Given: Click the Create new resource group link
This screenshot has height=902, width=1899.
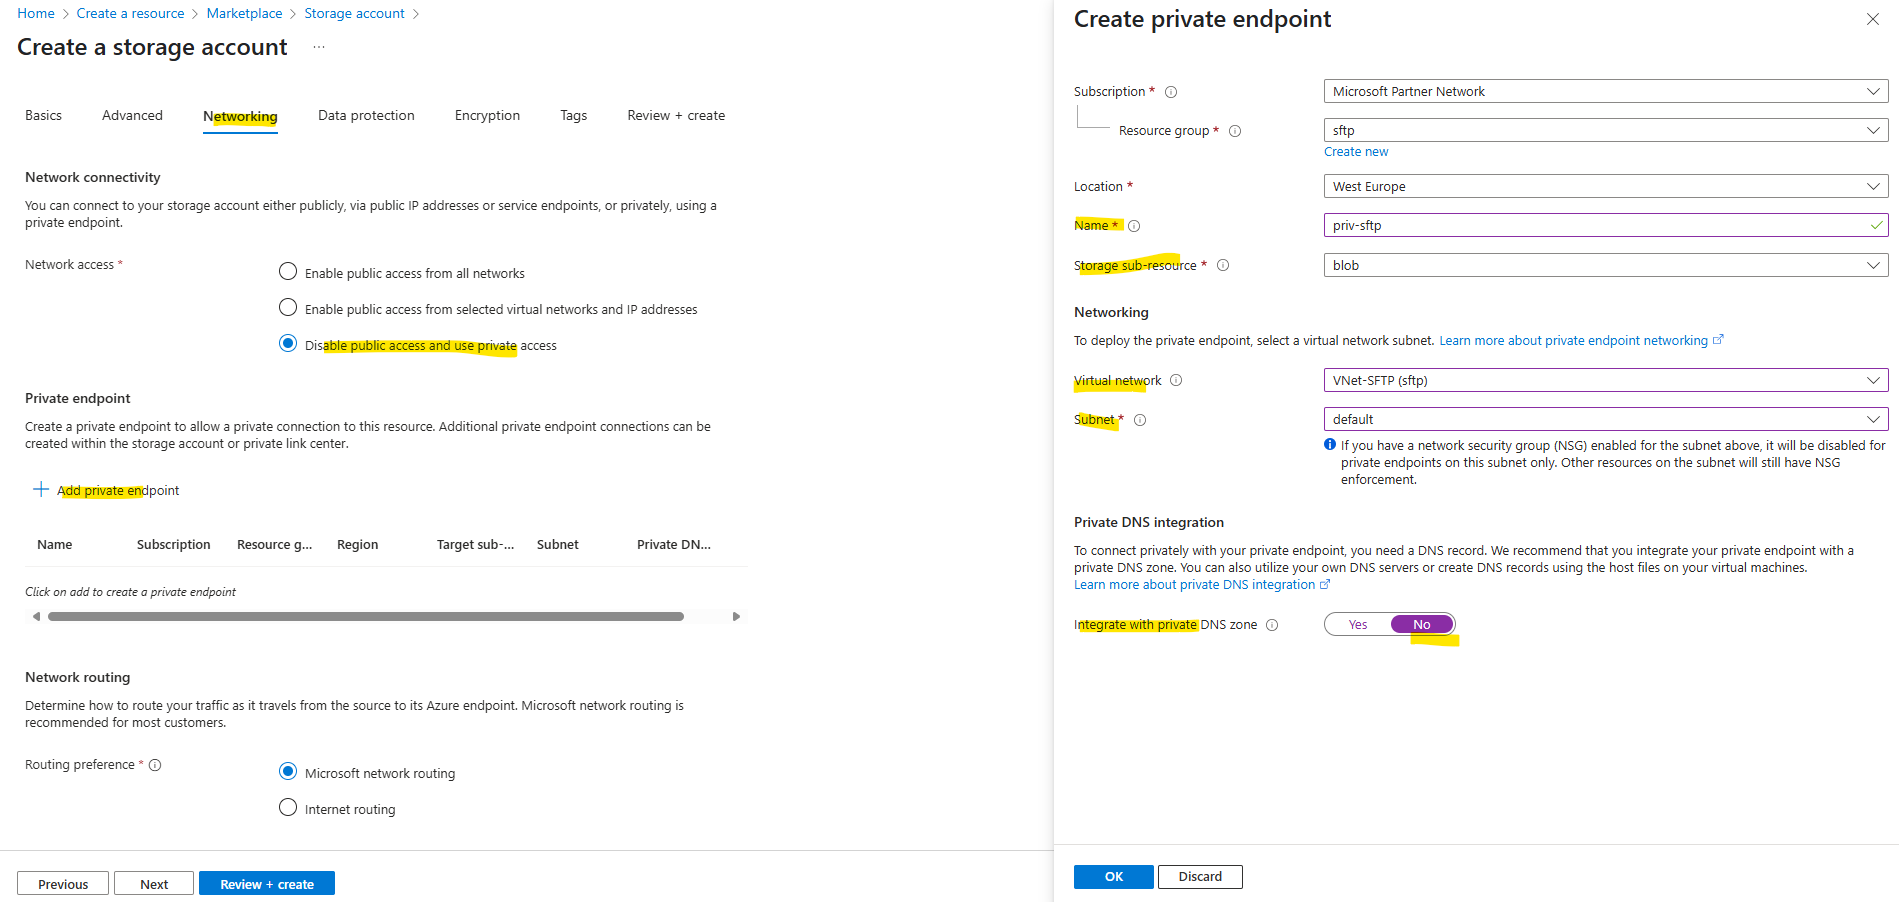Looking at the screenshot, I should (1356, 152).
